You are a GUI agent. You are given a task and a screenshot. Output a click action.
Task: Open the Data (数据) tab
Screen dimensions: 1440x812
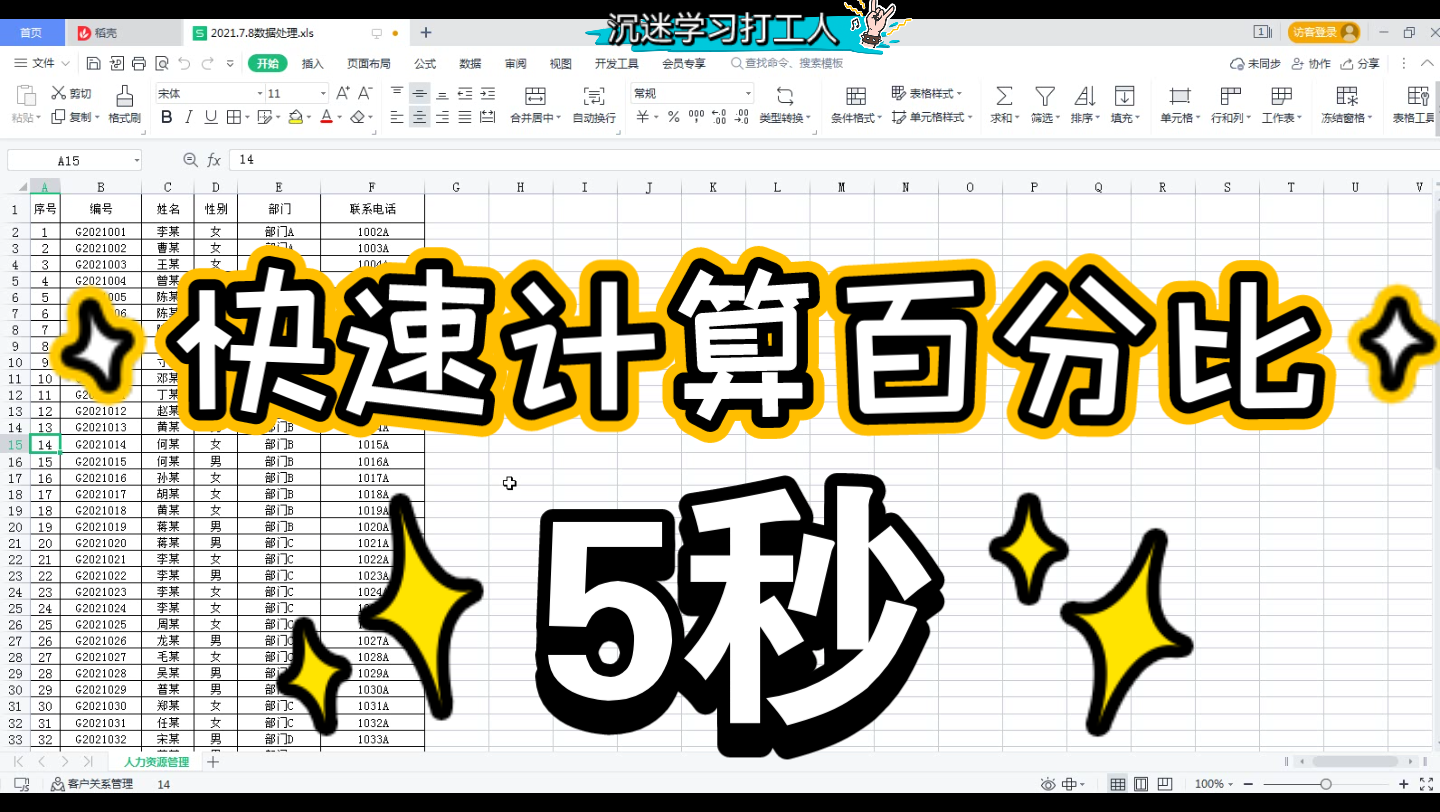[x=470, y=63]
